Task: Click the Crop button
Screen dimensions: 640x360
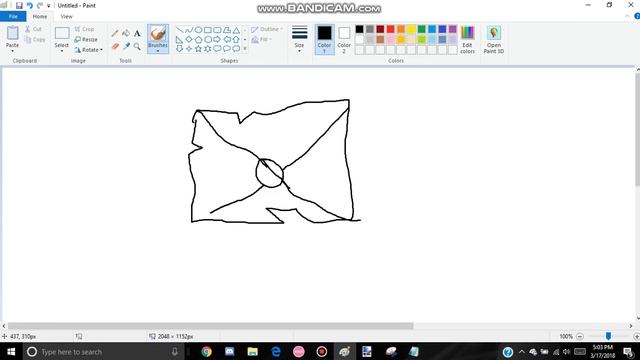Action: point(84,29)
